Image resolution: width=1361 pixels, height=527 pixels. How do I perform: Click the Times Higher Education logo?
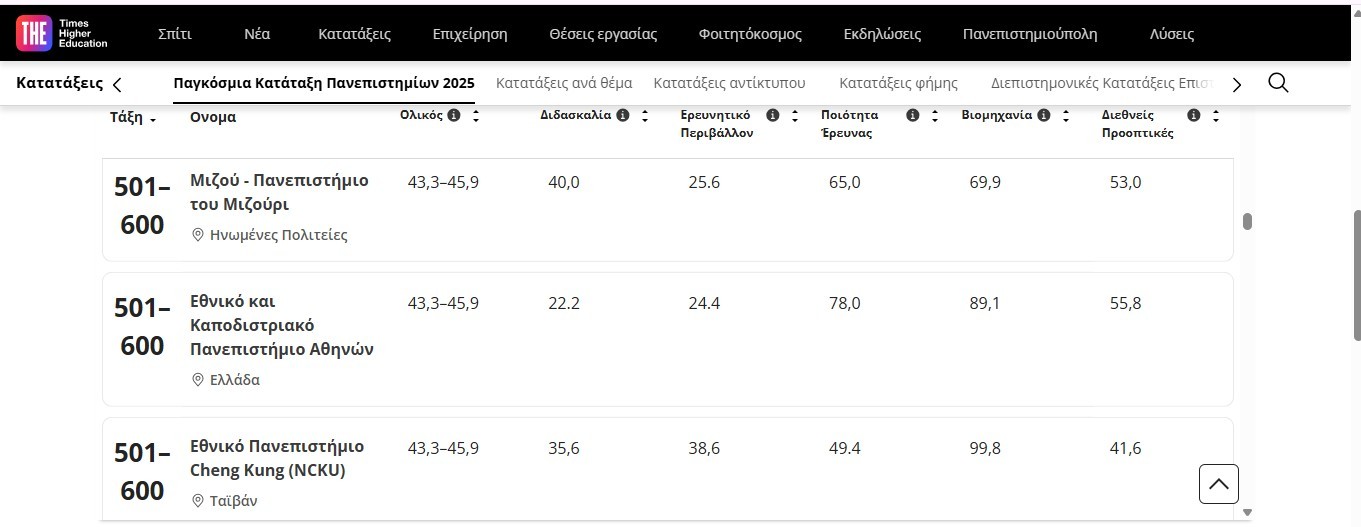[61, 34]
